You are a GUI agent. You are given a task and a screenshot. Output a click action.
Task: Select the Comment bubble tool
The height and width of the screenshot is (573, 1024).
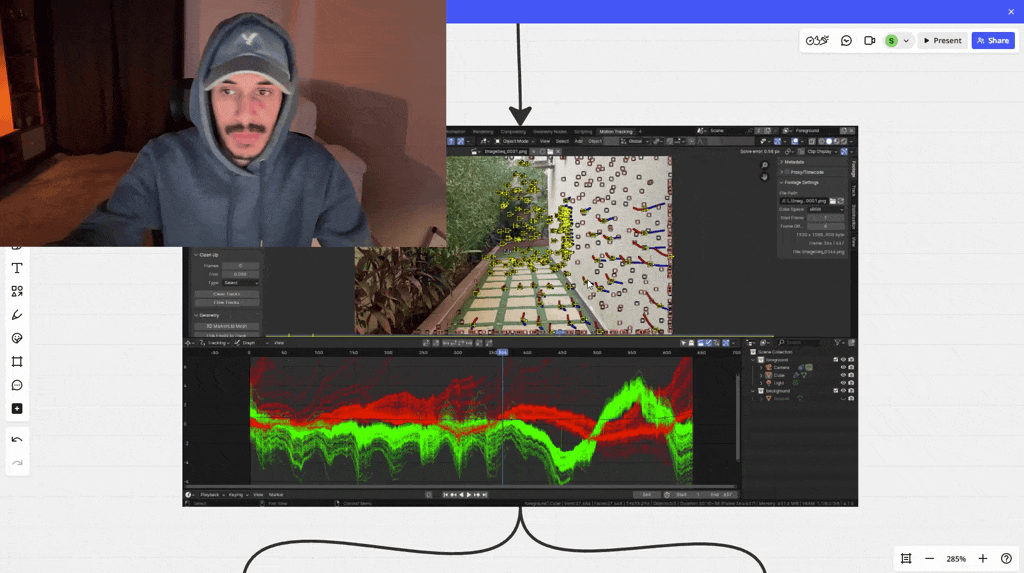[17, 385]
